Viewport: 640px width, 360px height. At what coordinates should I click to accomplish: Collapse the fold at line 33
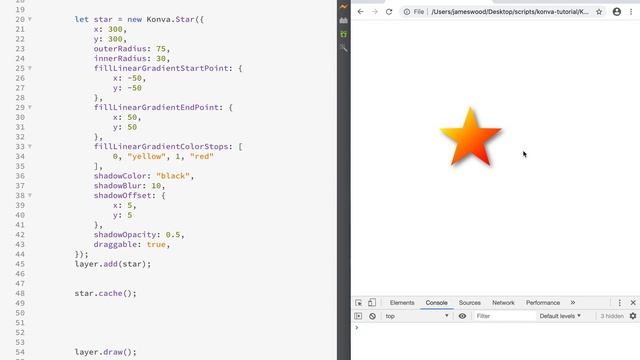[x=30, y=147]
